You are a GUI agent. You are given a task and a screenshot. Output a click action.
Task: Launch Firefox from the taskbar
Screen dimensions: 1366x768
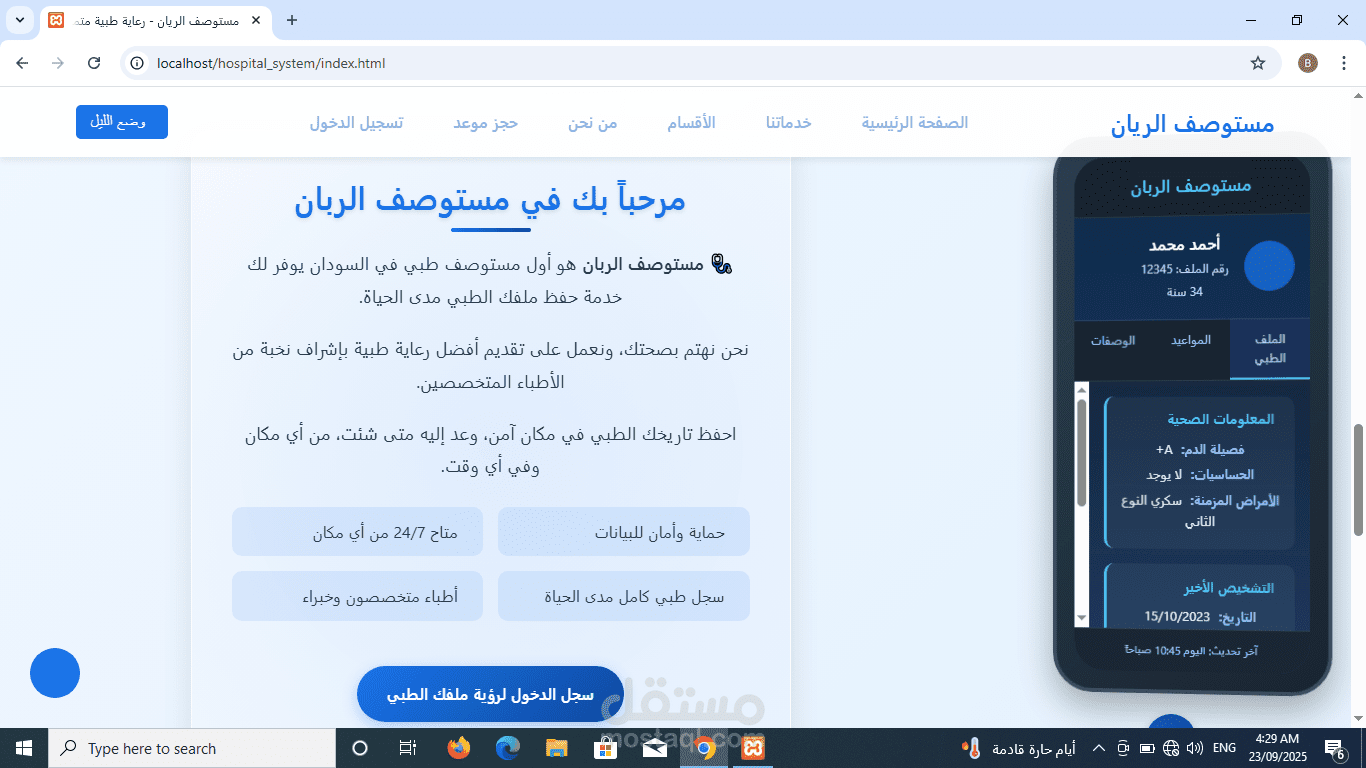[459, 747]
